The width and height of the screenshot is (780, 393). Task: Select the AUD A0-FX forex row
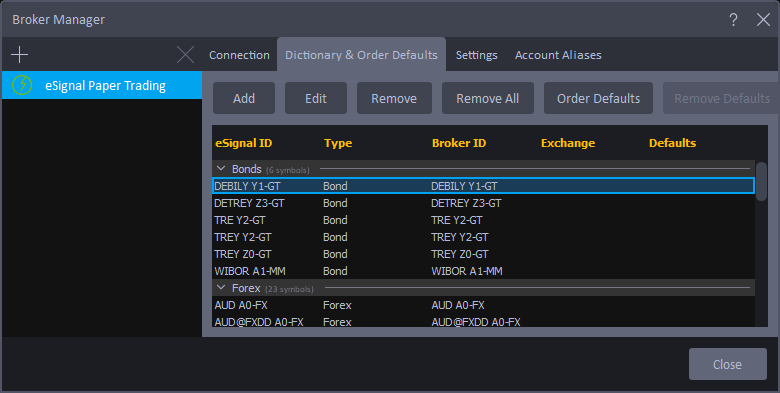483,305
